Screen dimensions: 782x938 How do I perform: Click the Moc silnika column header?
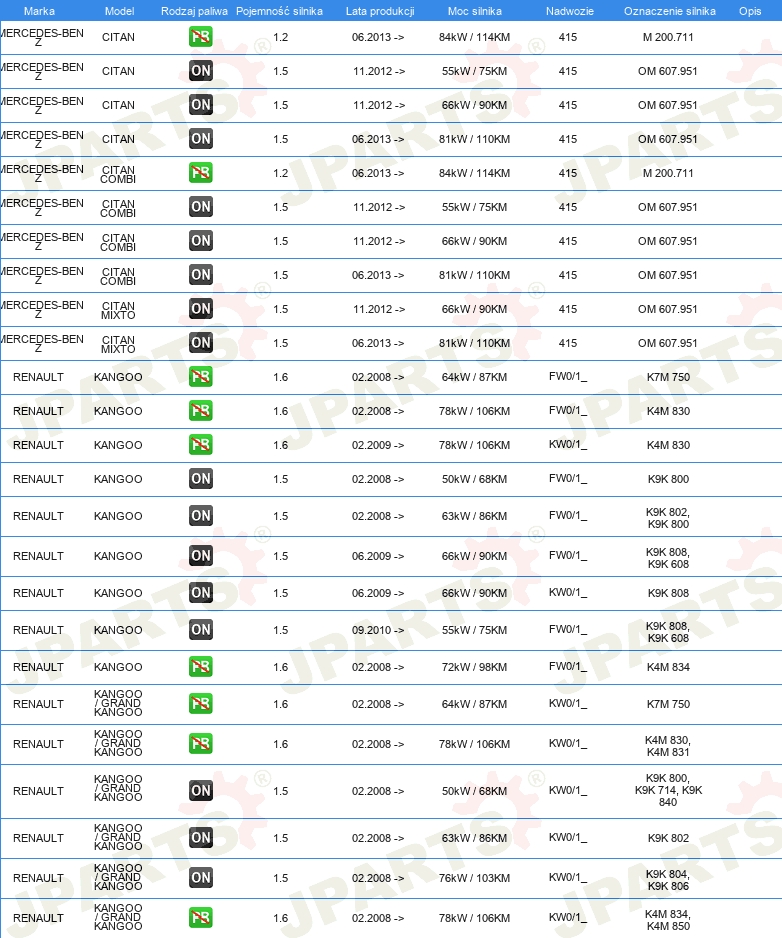pos(474,11)
